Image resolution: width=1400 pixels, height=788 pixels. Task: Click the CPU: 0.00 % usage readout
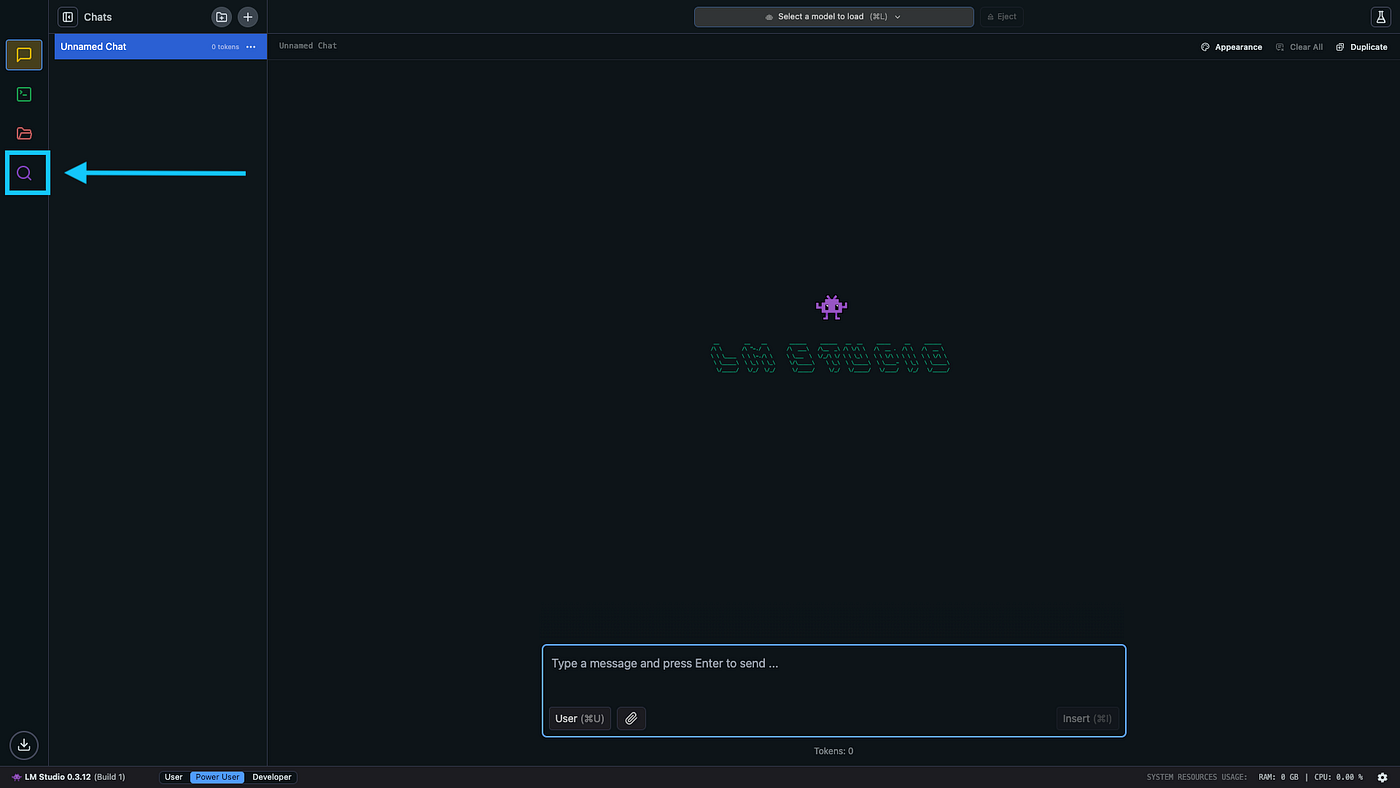click(1337, 777)
